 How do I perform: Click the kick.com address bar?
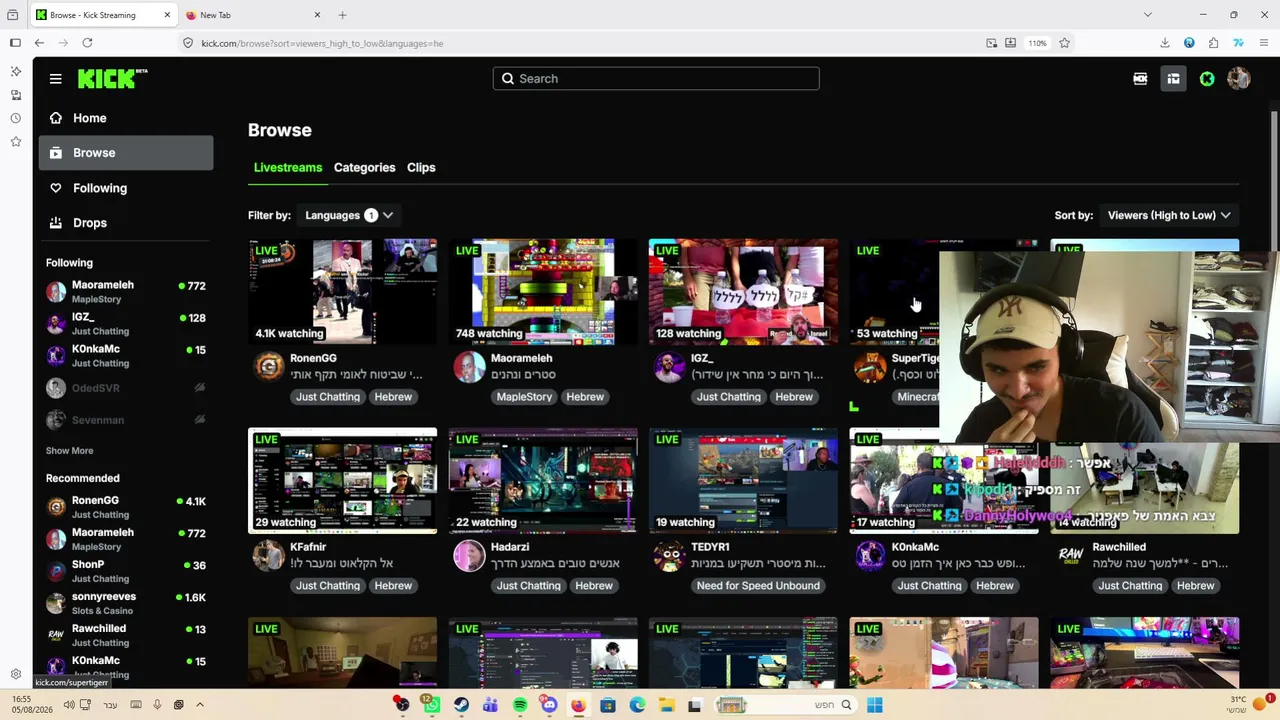click(580, 43)
